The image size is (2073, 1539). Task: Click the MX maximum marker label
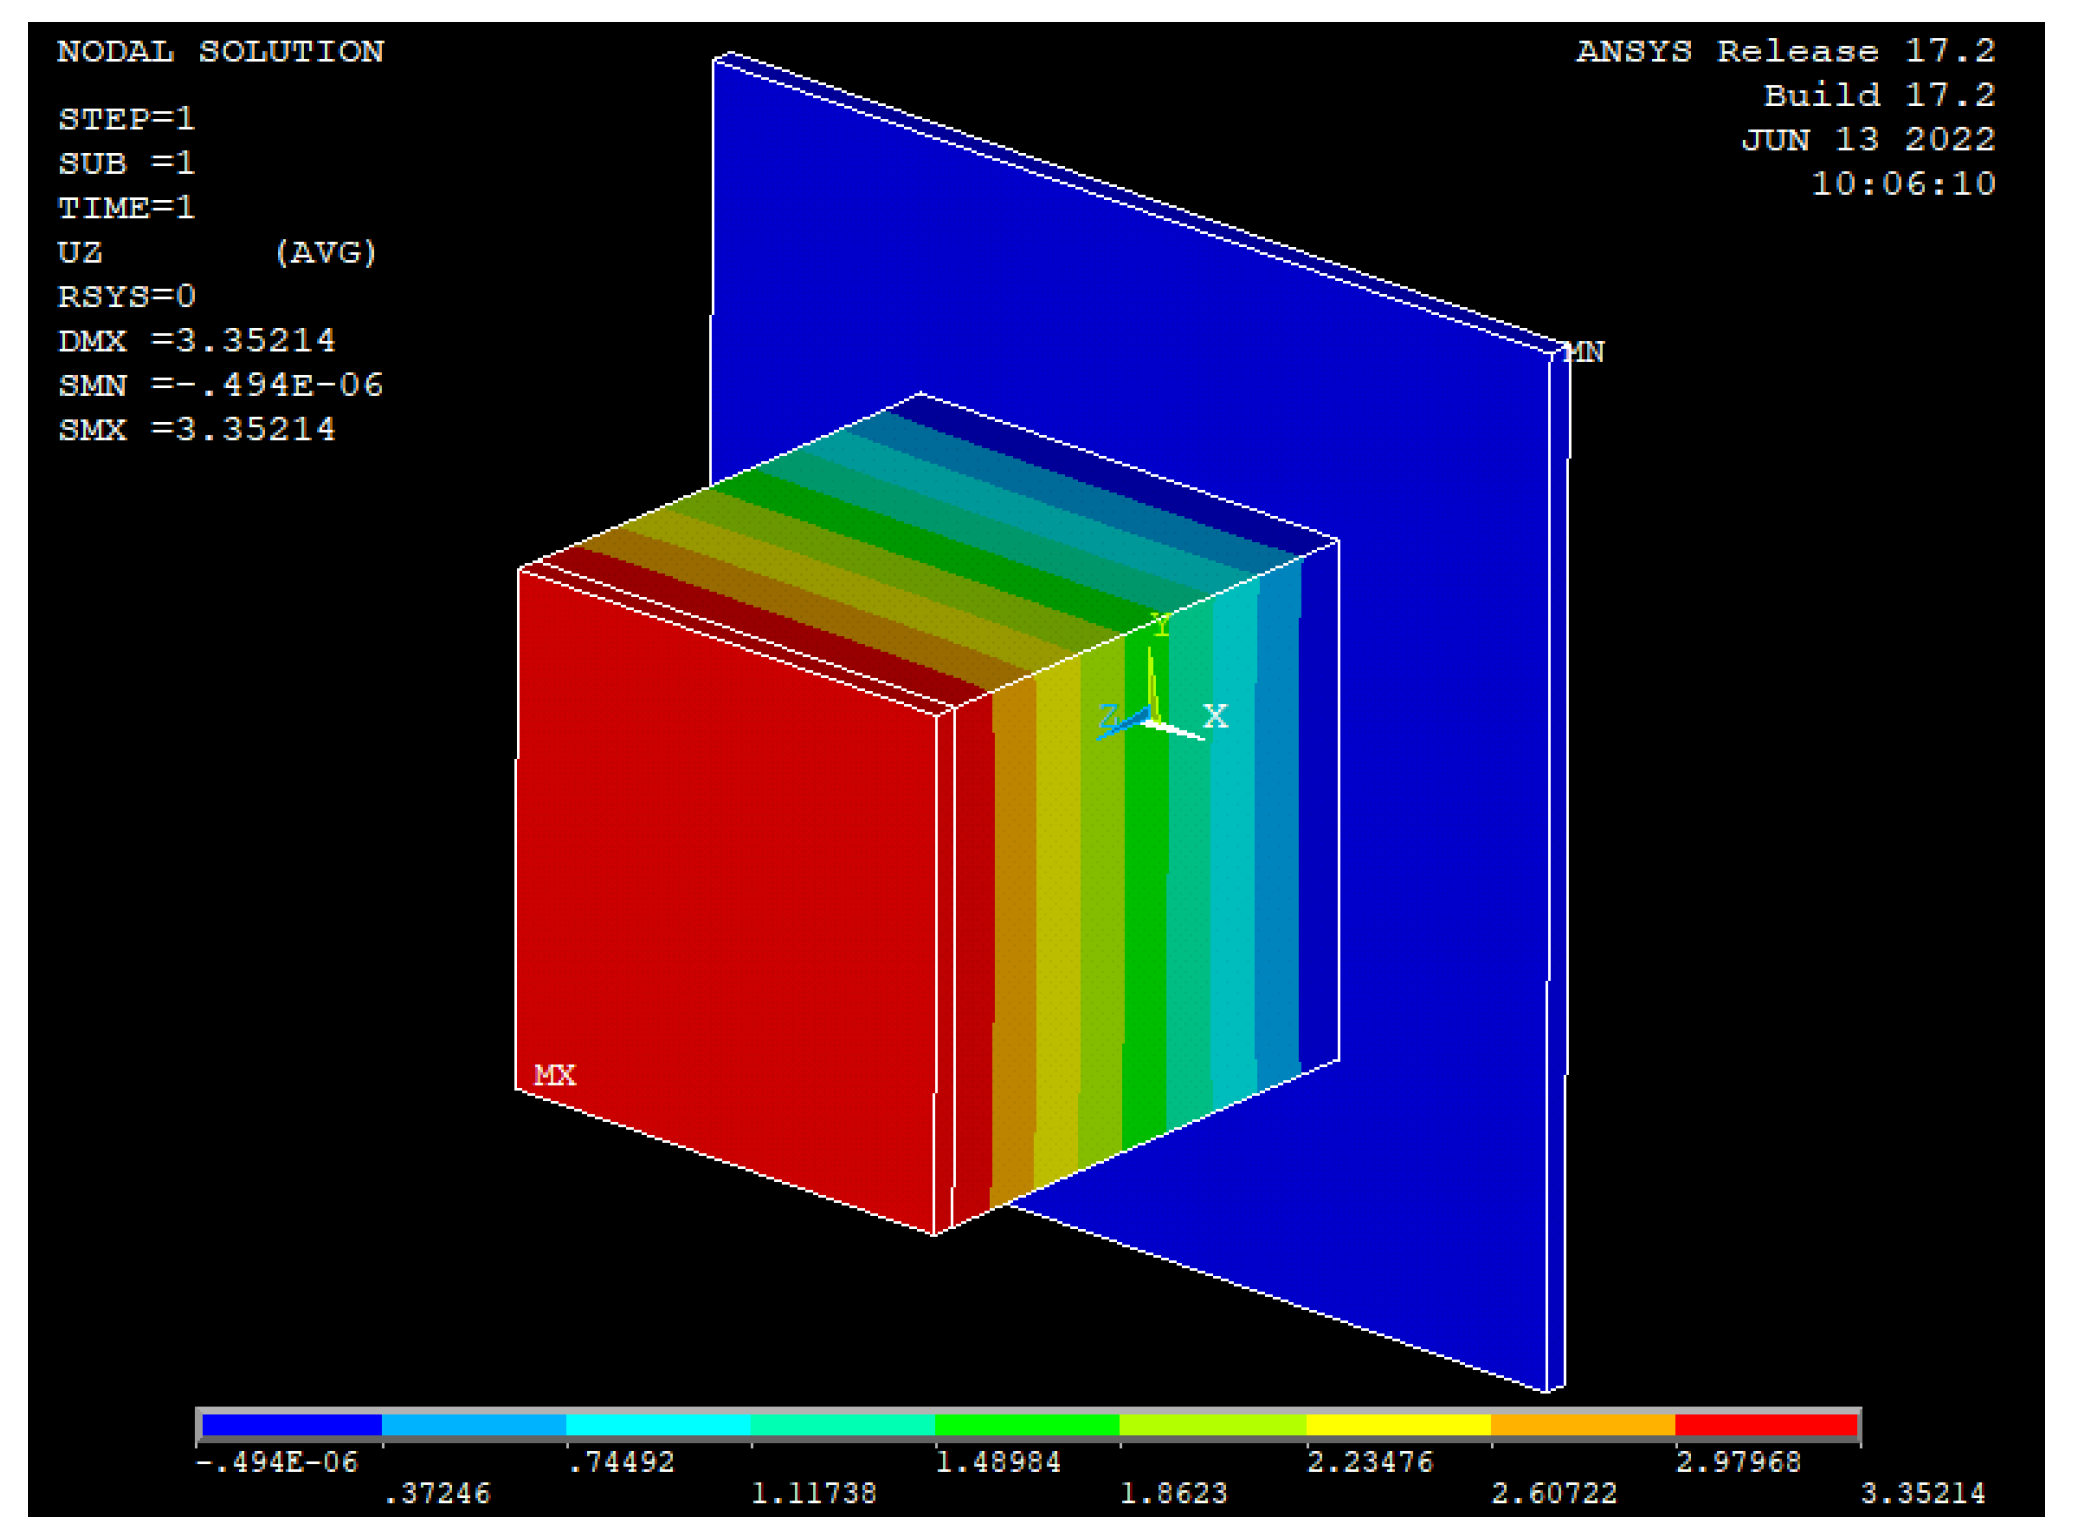554,1075
